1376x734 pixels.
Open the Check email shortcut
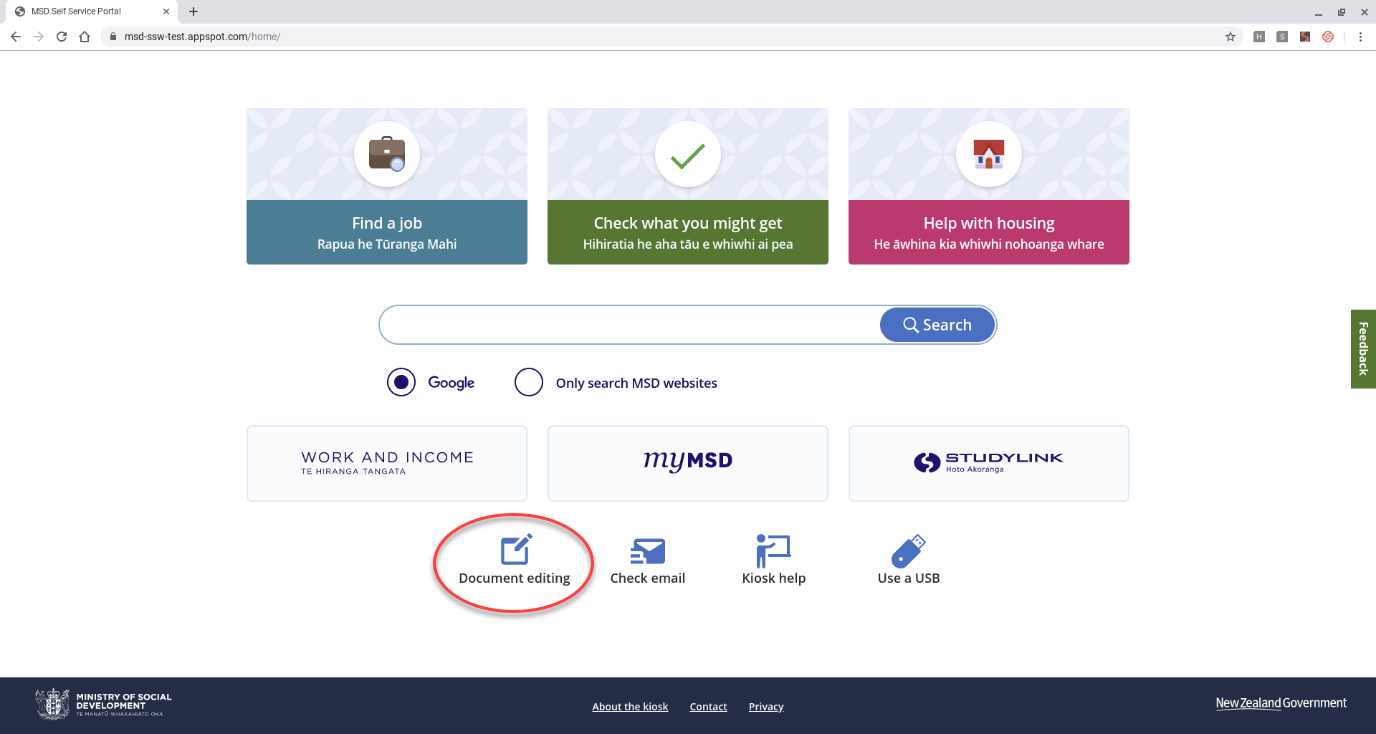647,561
